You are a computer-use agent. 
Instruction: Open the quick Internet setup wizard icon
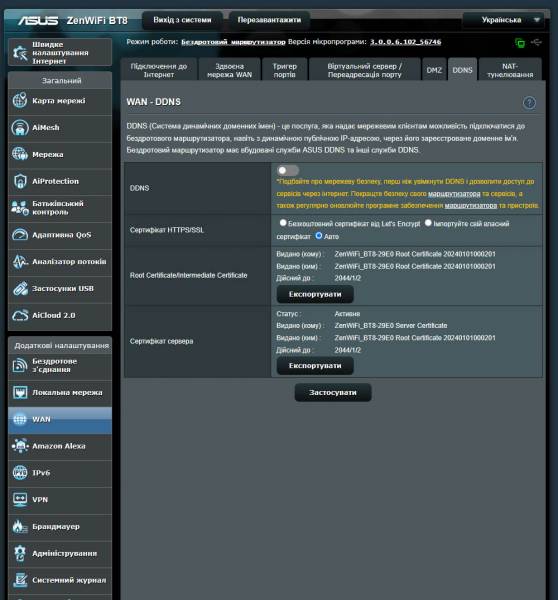20,52
